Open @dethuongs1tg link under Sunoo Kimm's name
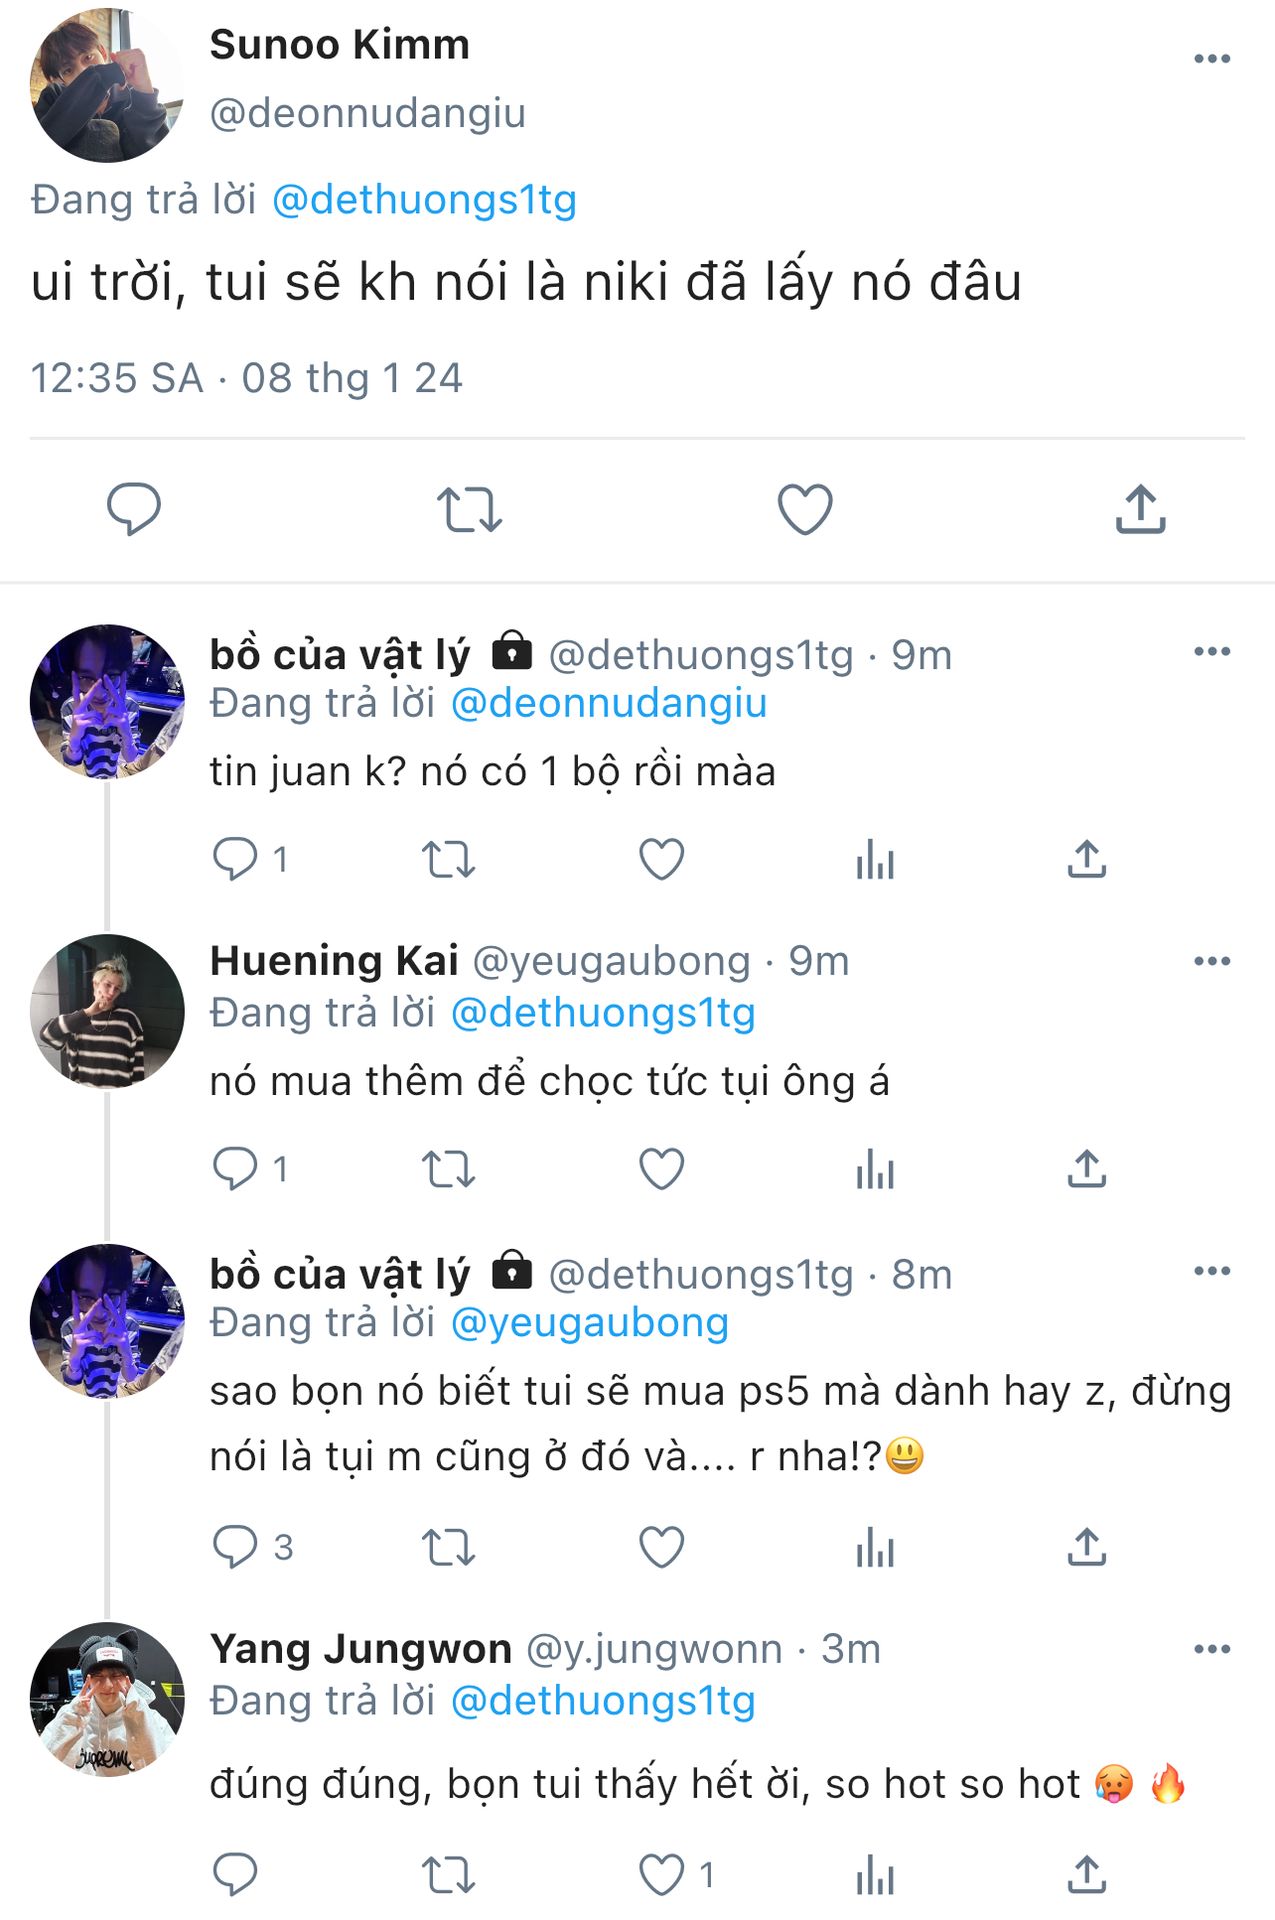Image resolution: width=1275 pixels, height=1920 pixels. click(x=424, y=200)
